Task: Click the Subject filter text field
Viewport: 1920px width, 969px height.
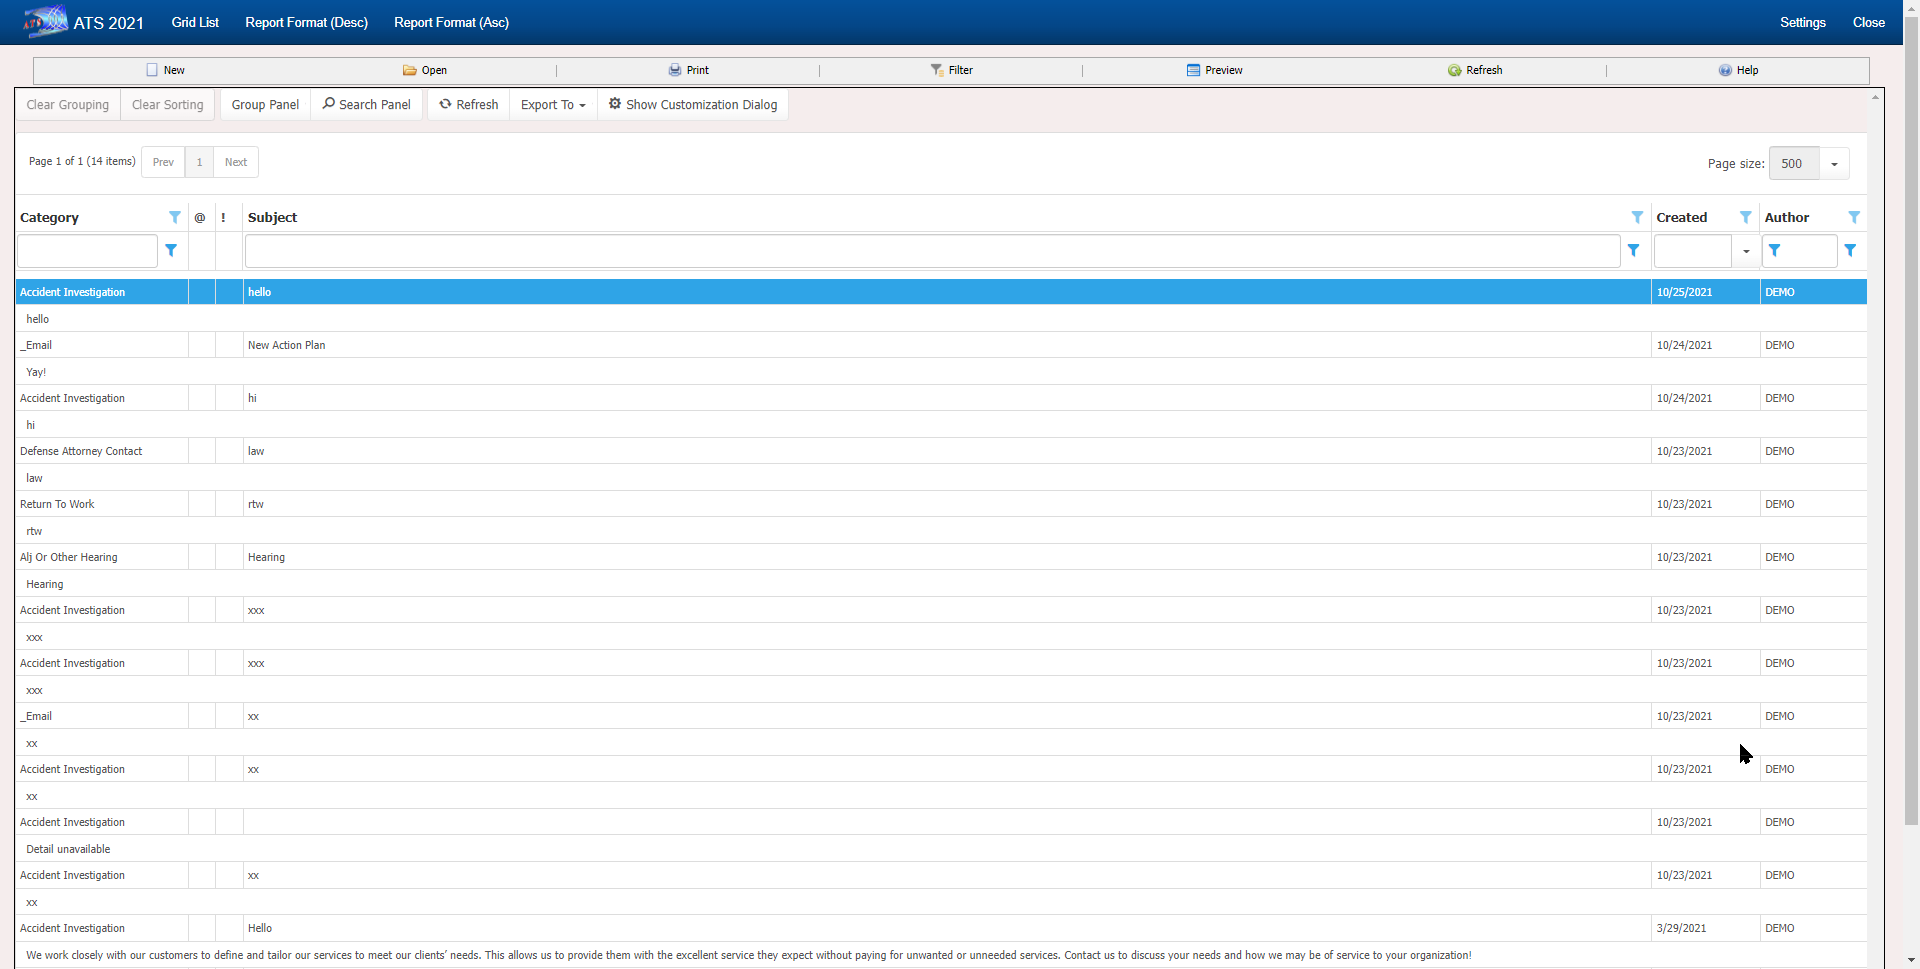Action: coord(932,251)
